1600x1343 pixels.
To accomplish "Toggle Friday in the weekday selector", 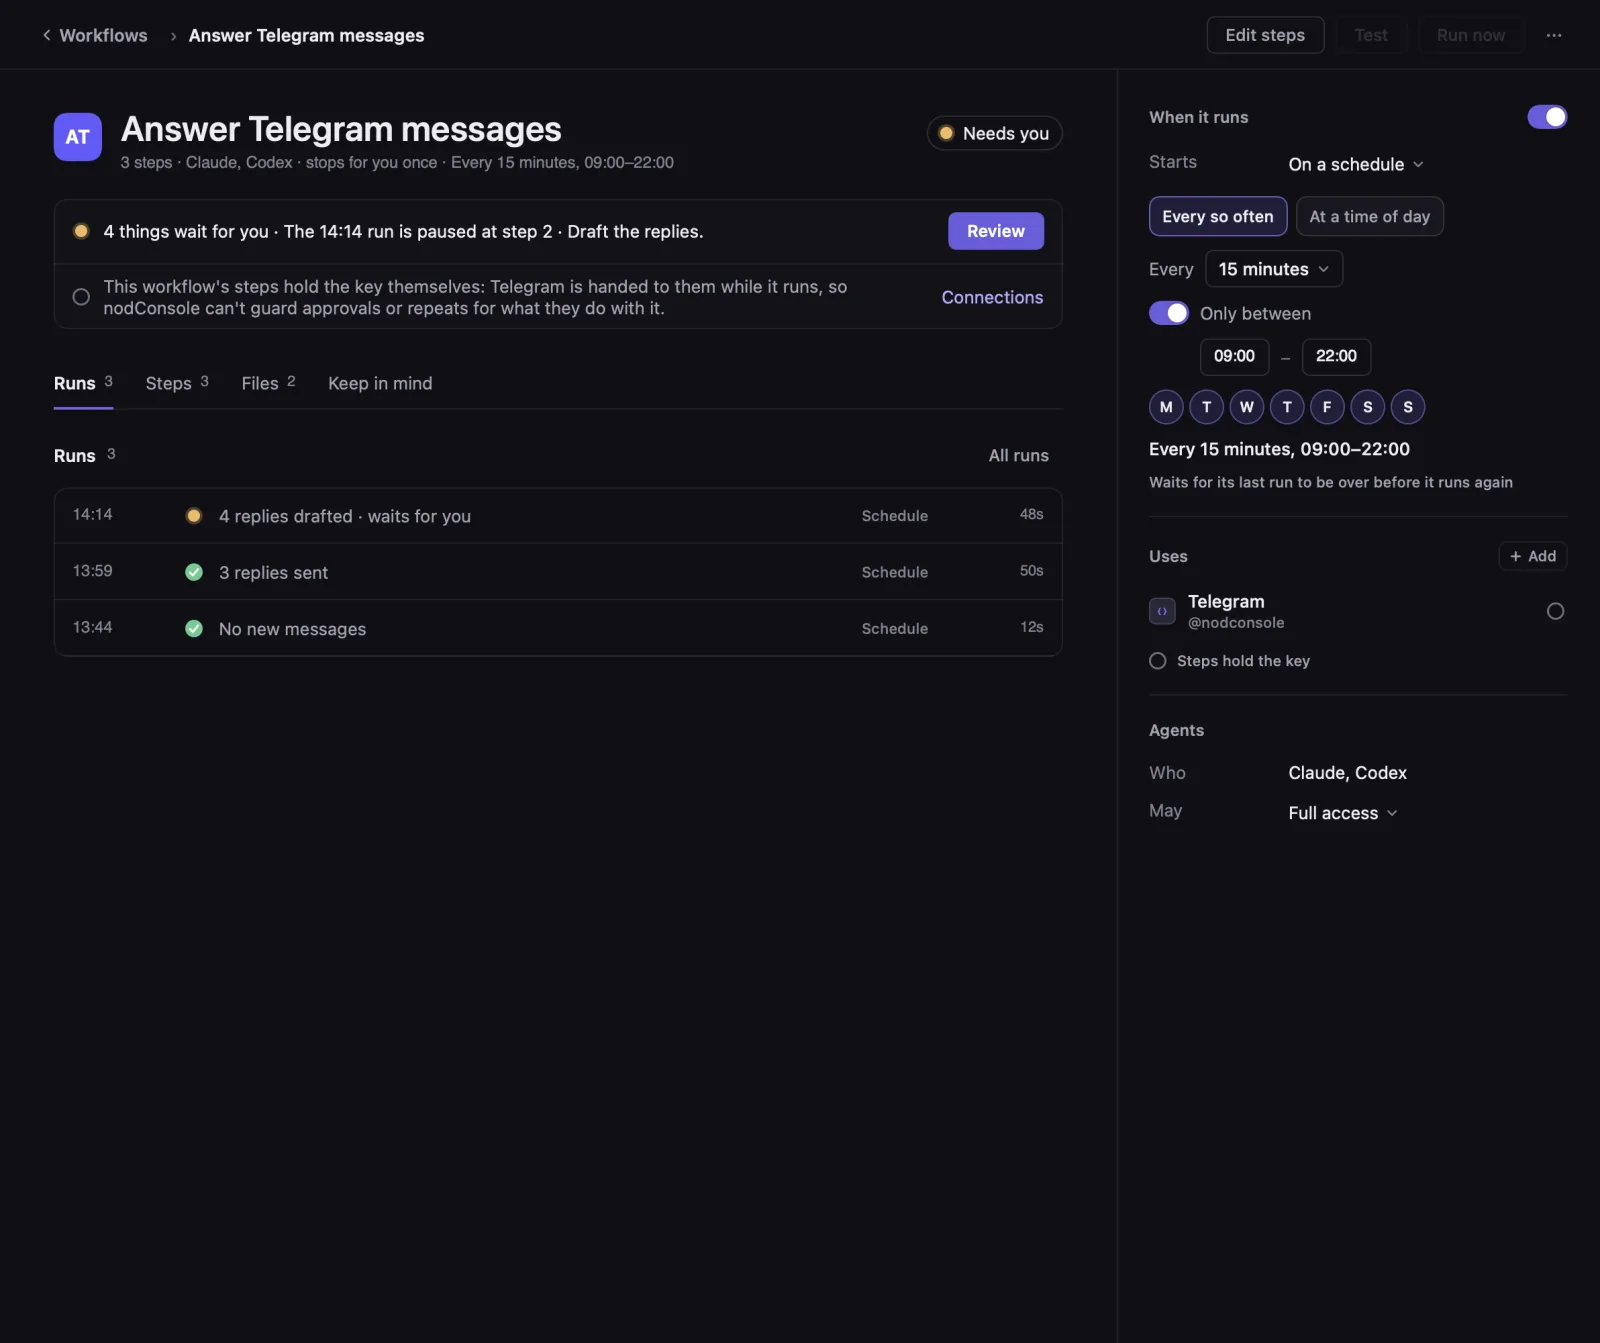I will [1327, 407].
